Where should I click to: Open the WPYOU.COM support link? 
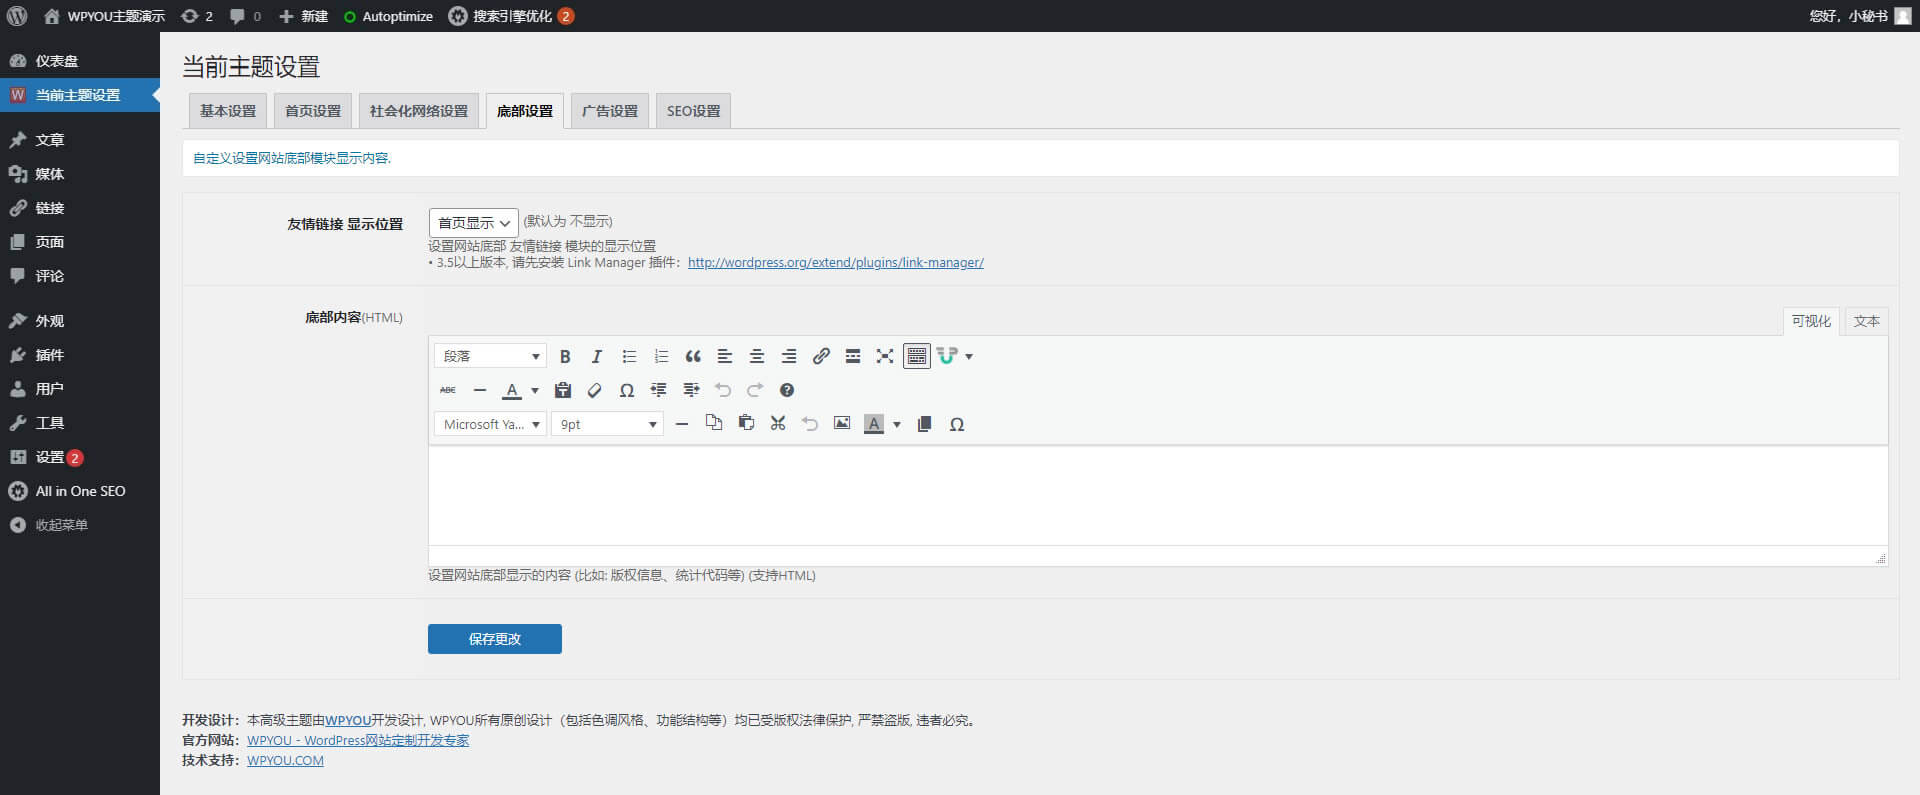[285, 760]
